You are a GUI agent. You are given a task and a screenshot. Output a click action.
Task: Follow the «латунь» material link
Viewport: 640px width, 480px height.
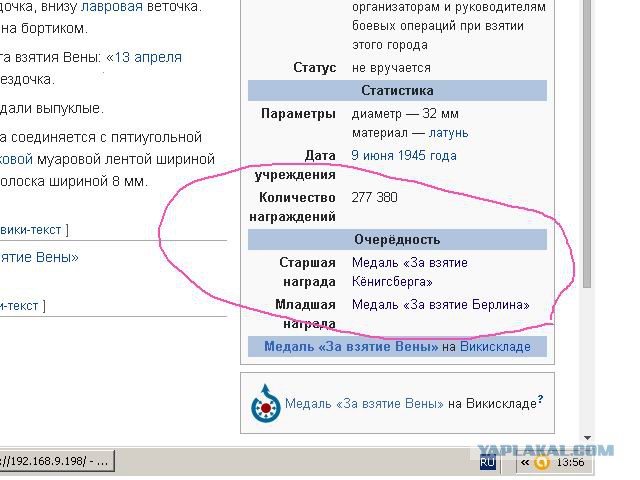(448, 133)
